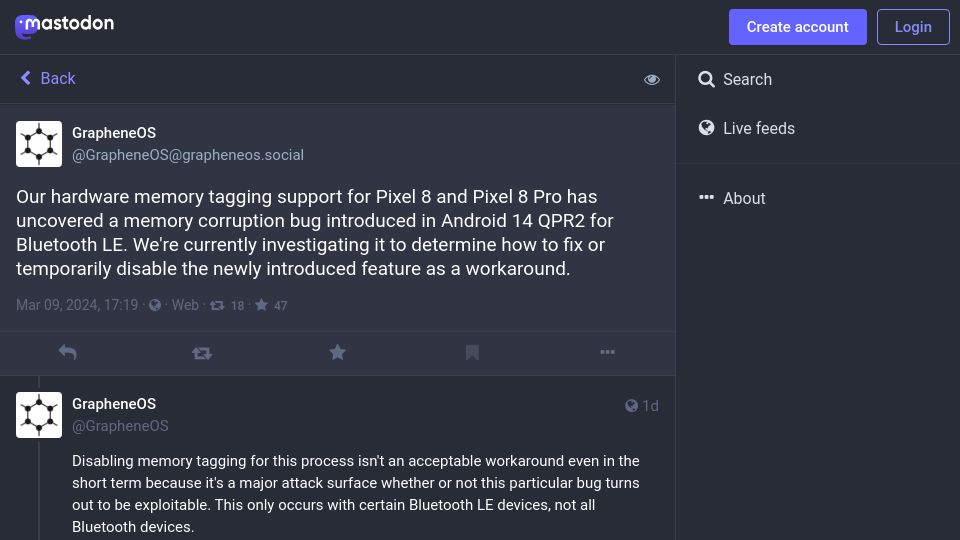Reply to the GrapheneOS post
The width and height of the screenshot is (960, 540).
point(67,353)
